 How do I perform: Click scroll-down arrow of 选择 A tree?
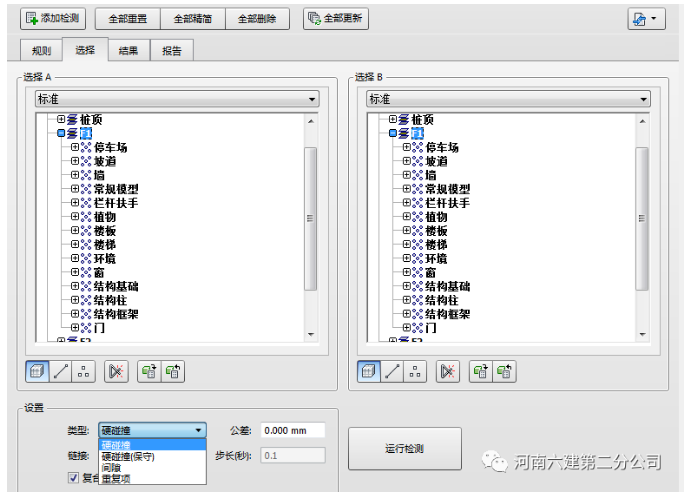[311, 335]
